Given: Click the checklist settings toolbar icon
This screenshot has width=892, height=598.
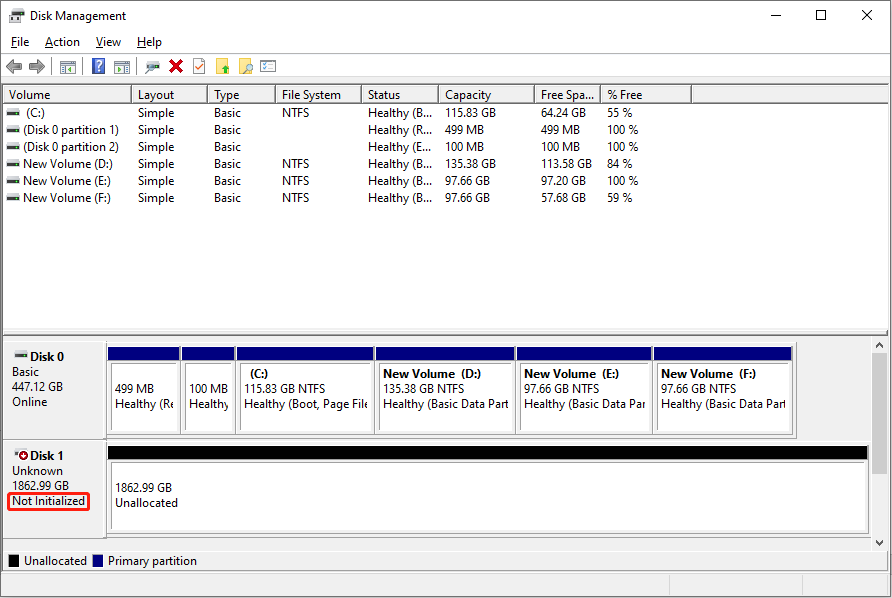Looking at the screenshot, I should tap(268, 67).
